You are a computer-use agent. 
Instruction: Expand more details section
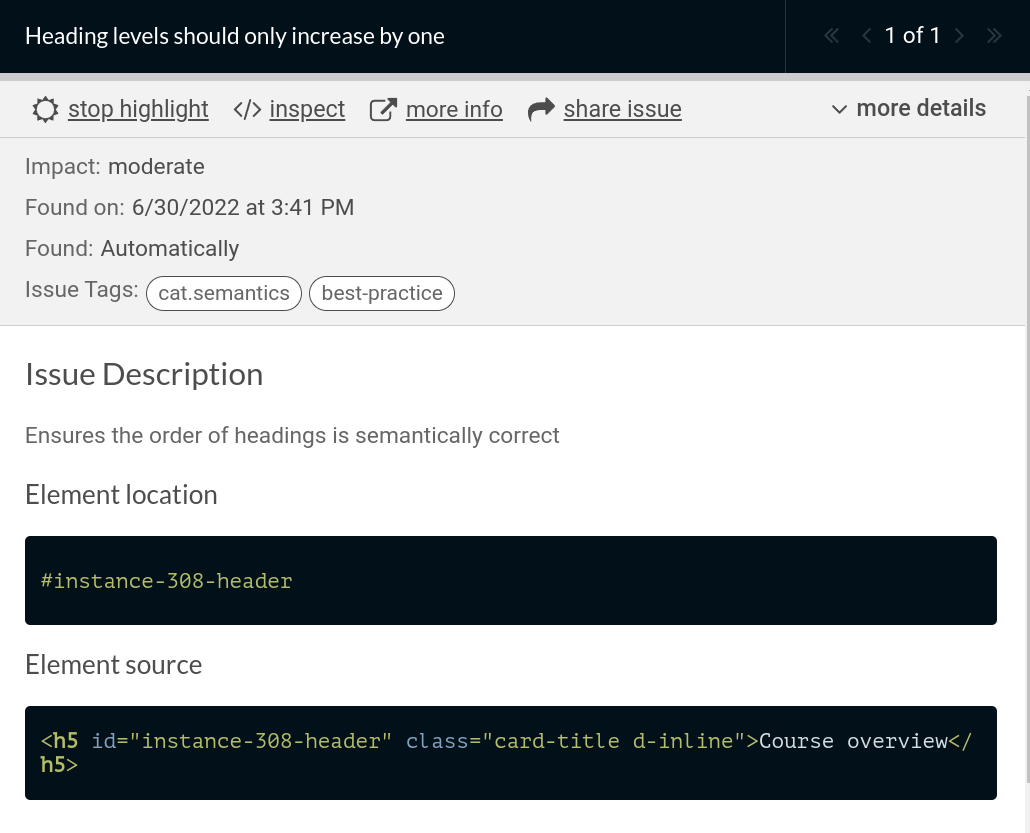pyautogui.click(x=909, y=108)
